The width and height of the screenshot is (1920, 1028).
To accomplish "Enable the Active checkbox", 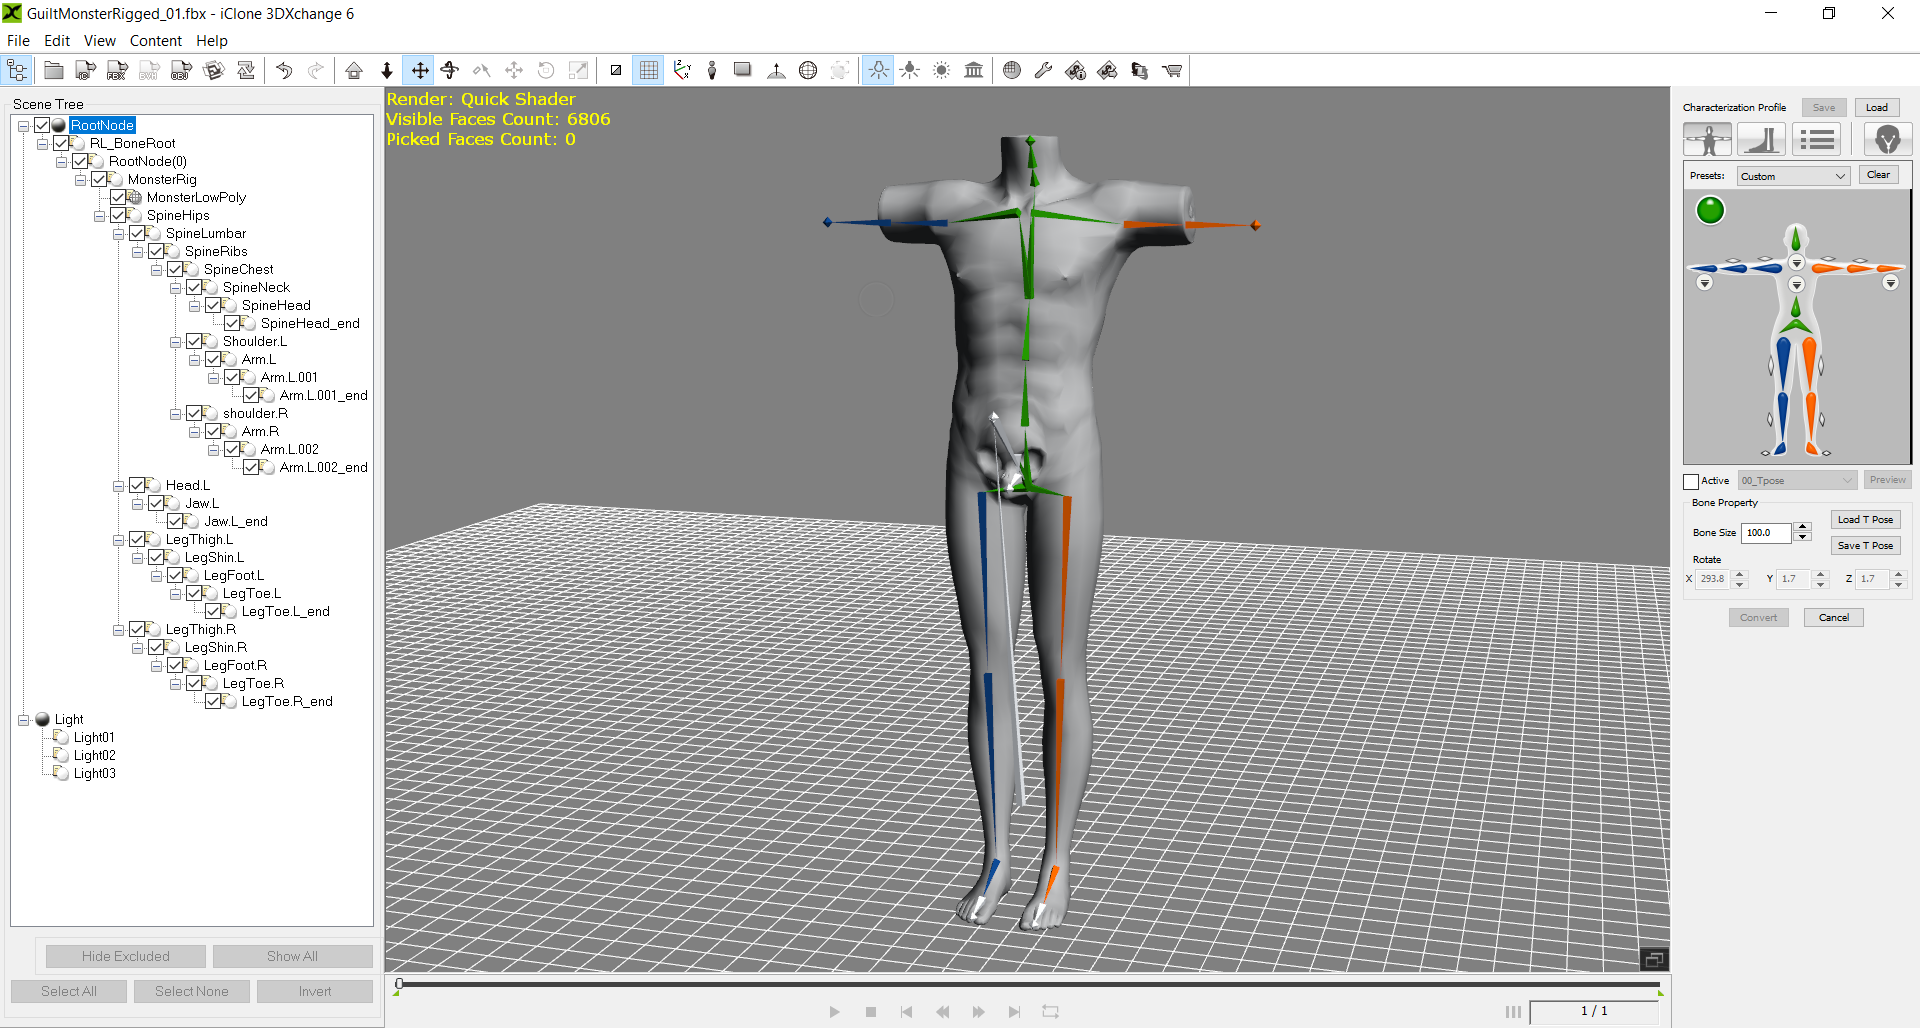I will pos(1691,481).
